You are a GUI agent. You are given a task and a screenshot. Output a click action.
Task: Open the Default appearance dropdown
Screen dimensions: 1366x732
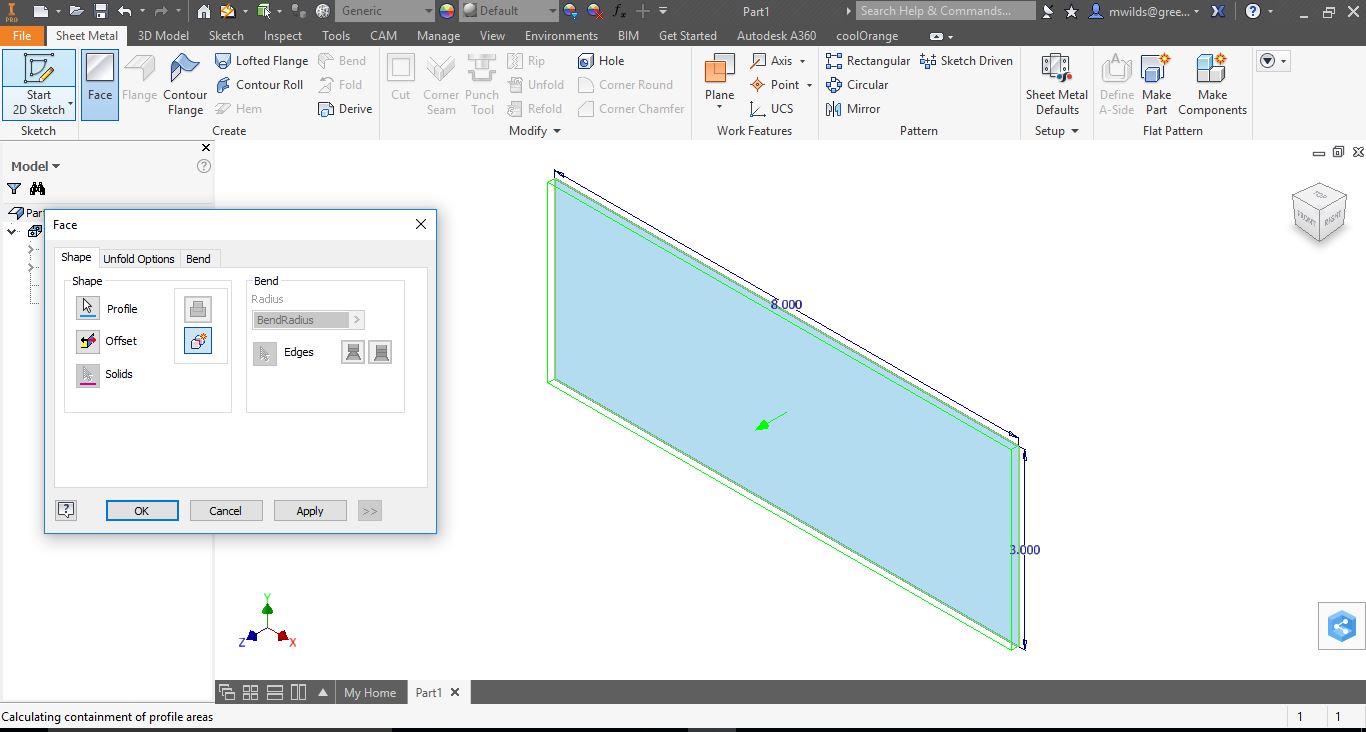coord(551,11)
